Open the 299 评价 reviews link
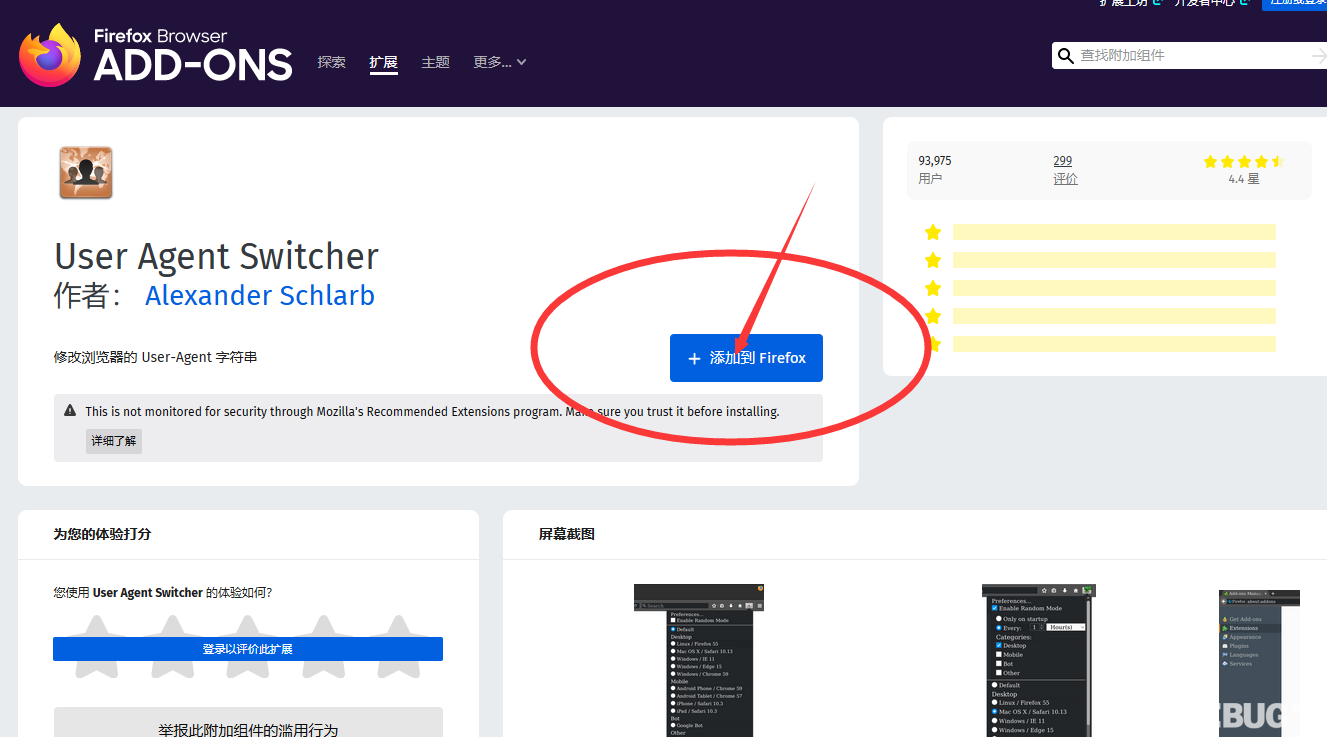The width and height of the screenshot is (1327, 737). 1065,169
